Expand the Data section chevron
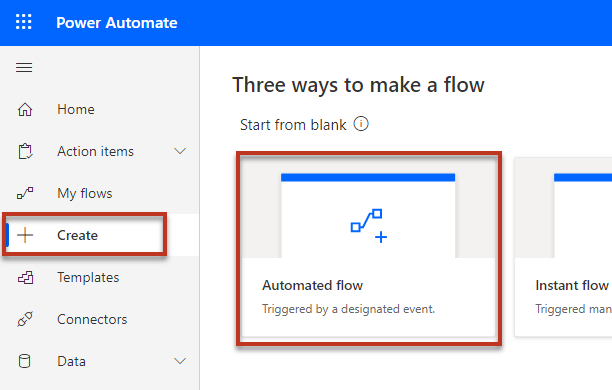Screen dimensions: 612x390 click(180, 361)
